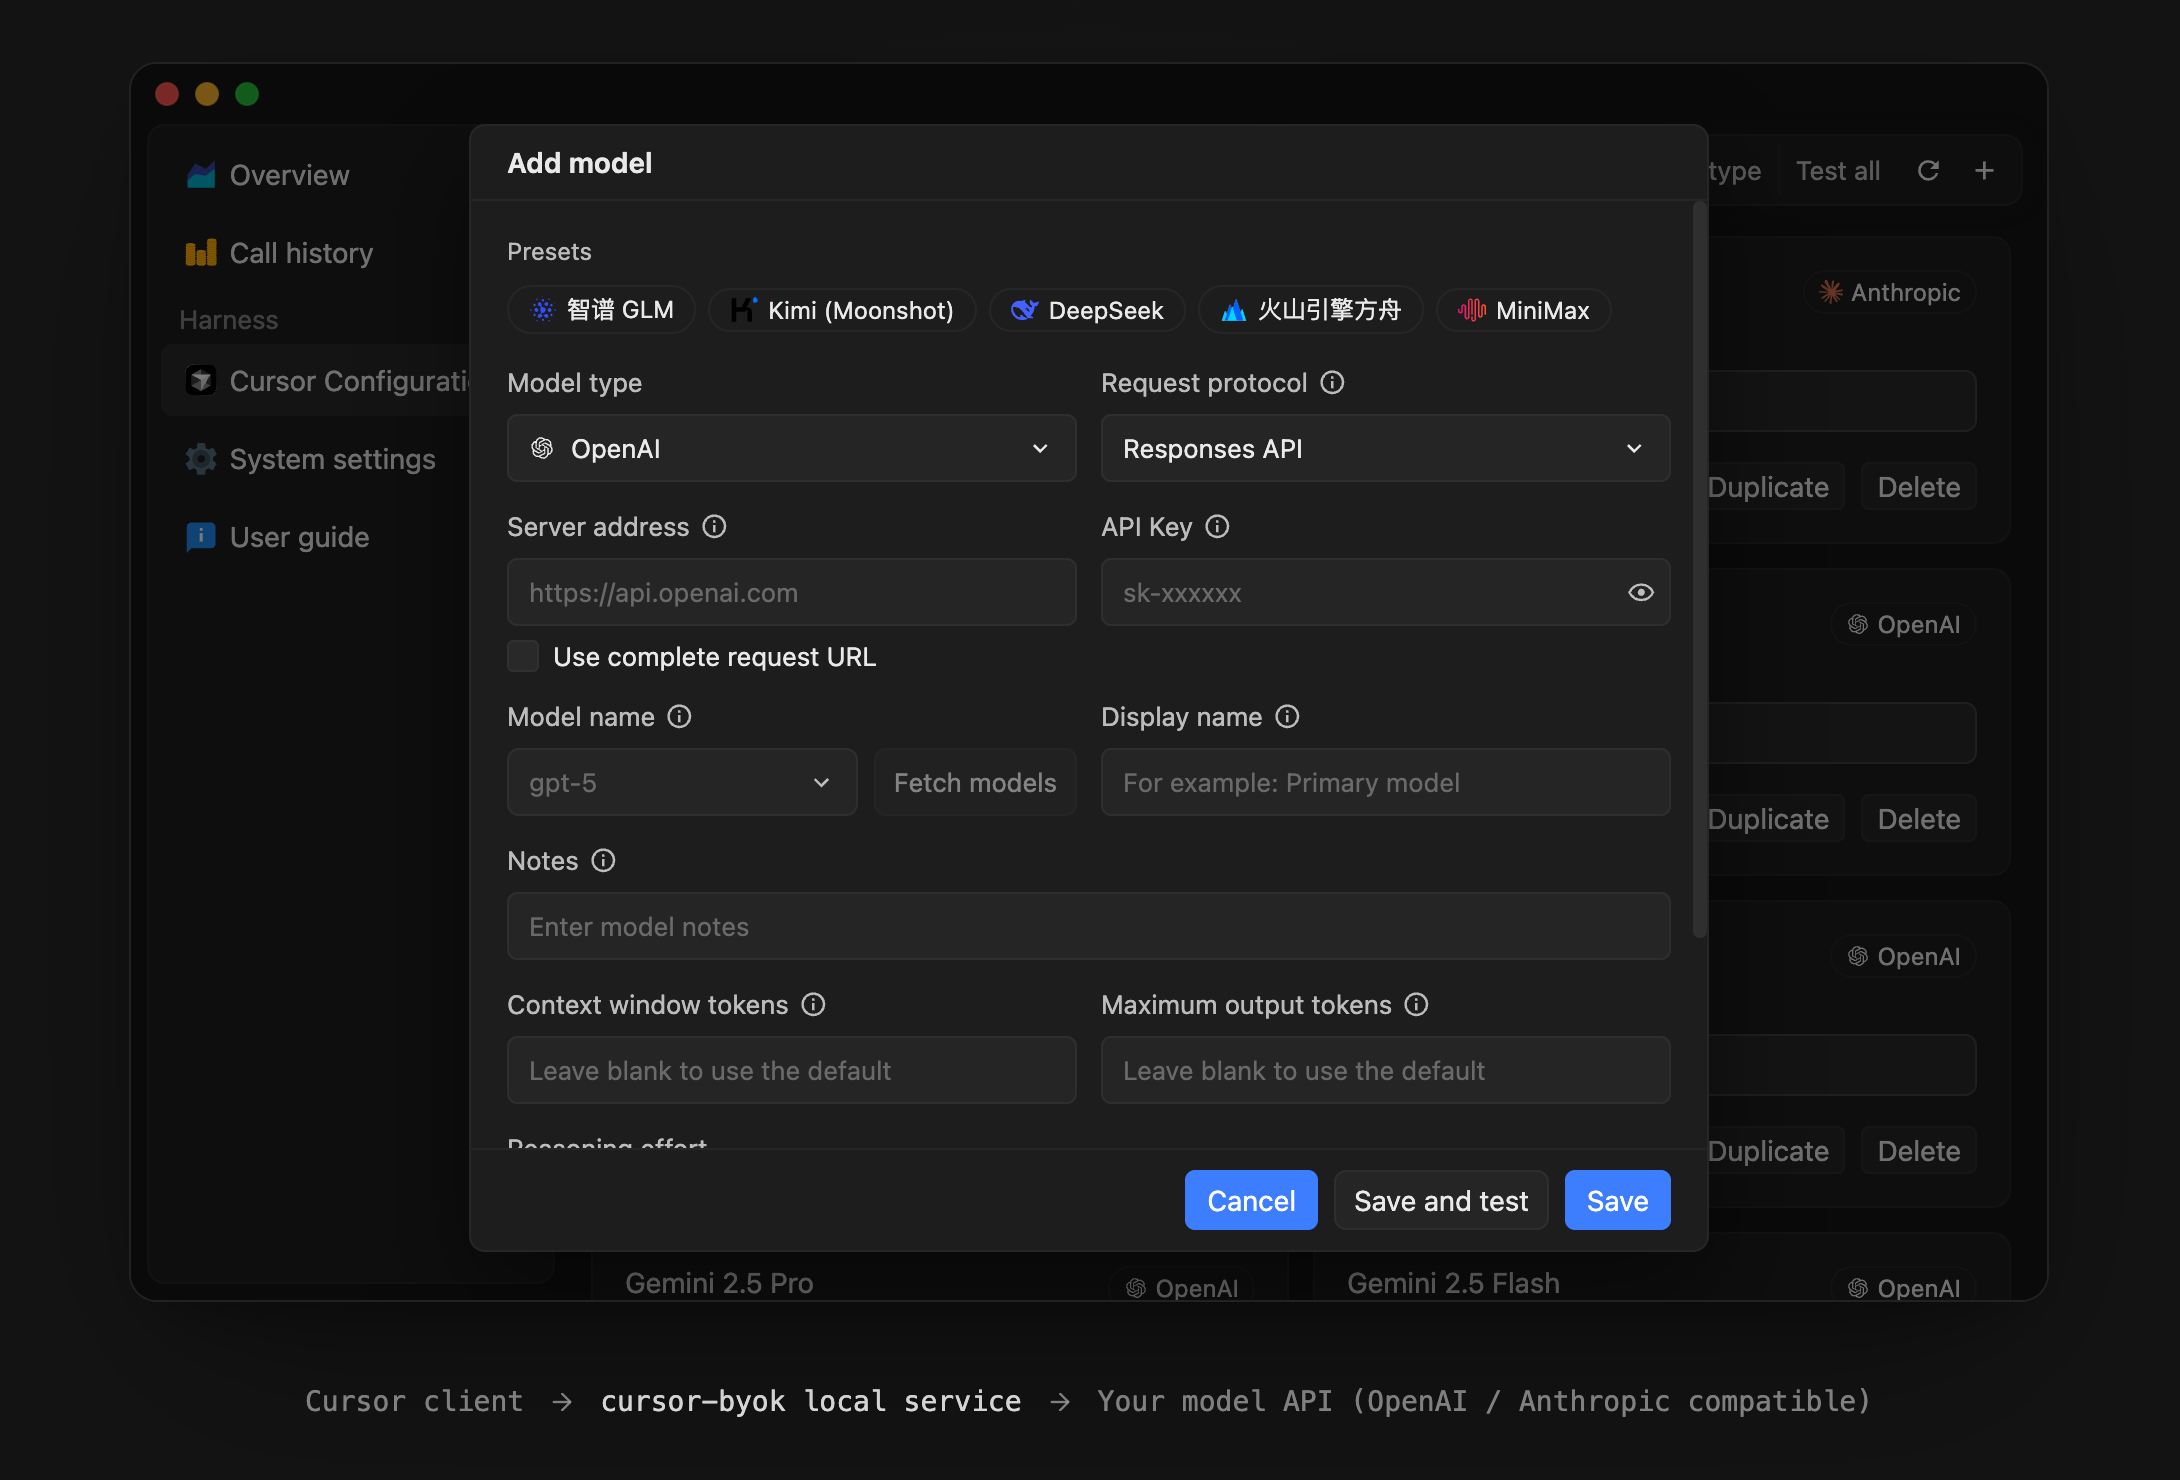Click the Anthropic tag on first card
2180x1480 pixels.
pyautogui.click(x=1890, y=292)
